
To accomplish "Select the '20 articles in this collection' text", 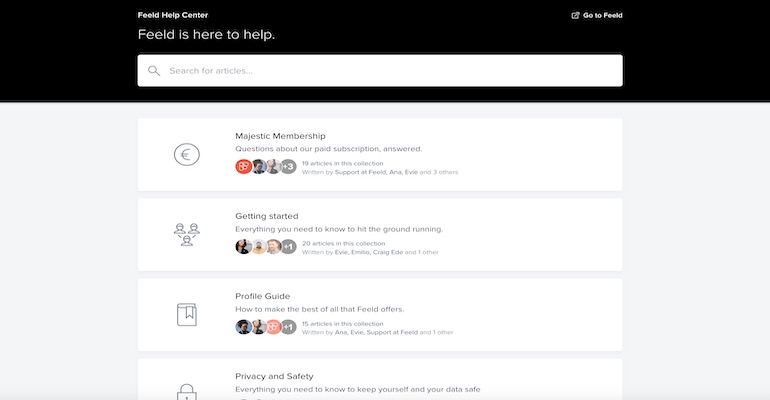I will (x=344, y=243).
